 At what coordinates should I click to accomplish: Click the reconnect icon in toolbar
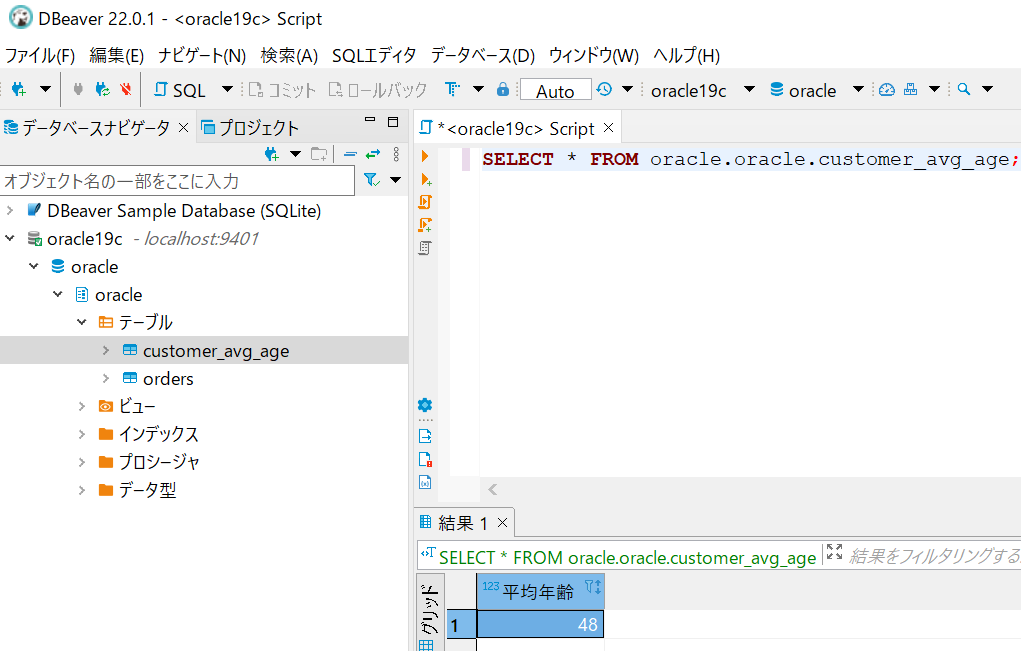coord(102,89)
